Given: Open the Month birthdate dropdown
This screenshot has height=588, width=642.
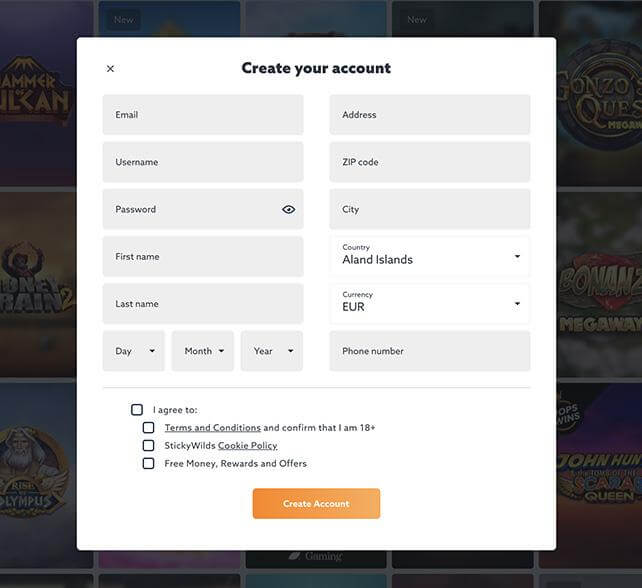Looking at the screenshot, I should [203, 351].
